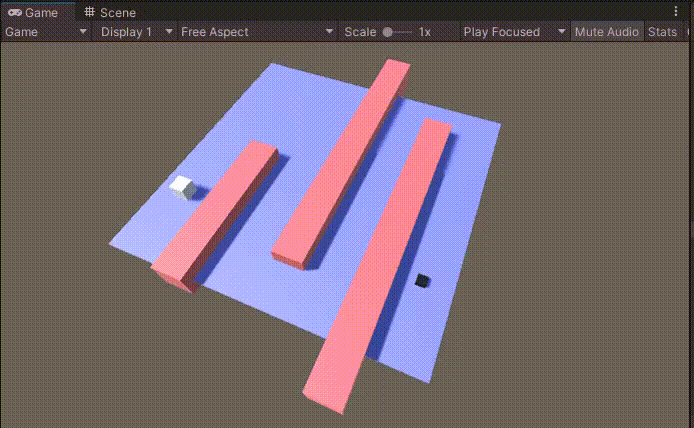Toggle the Mute Audio button

tap(607, 32)
